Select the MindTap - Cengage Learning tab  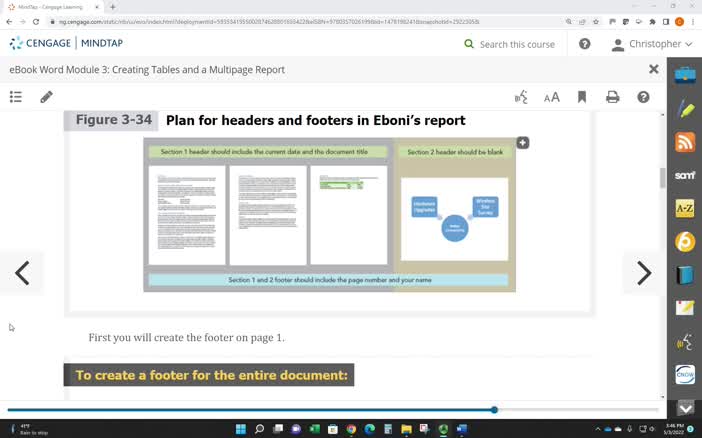pyautogui.click(x=51, y=7)
